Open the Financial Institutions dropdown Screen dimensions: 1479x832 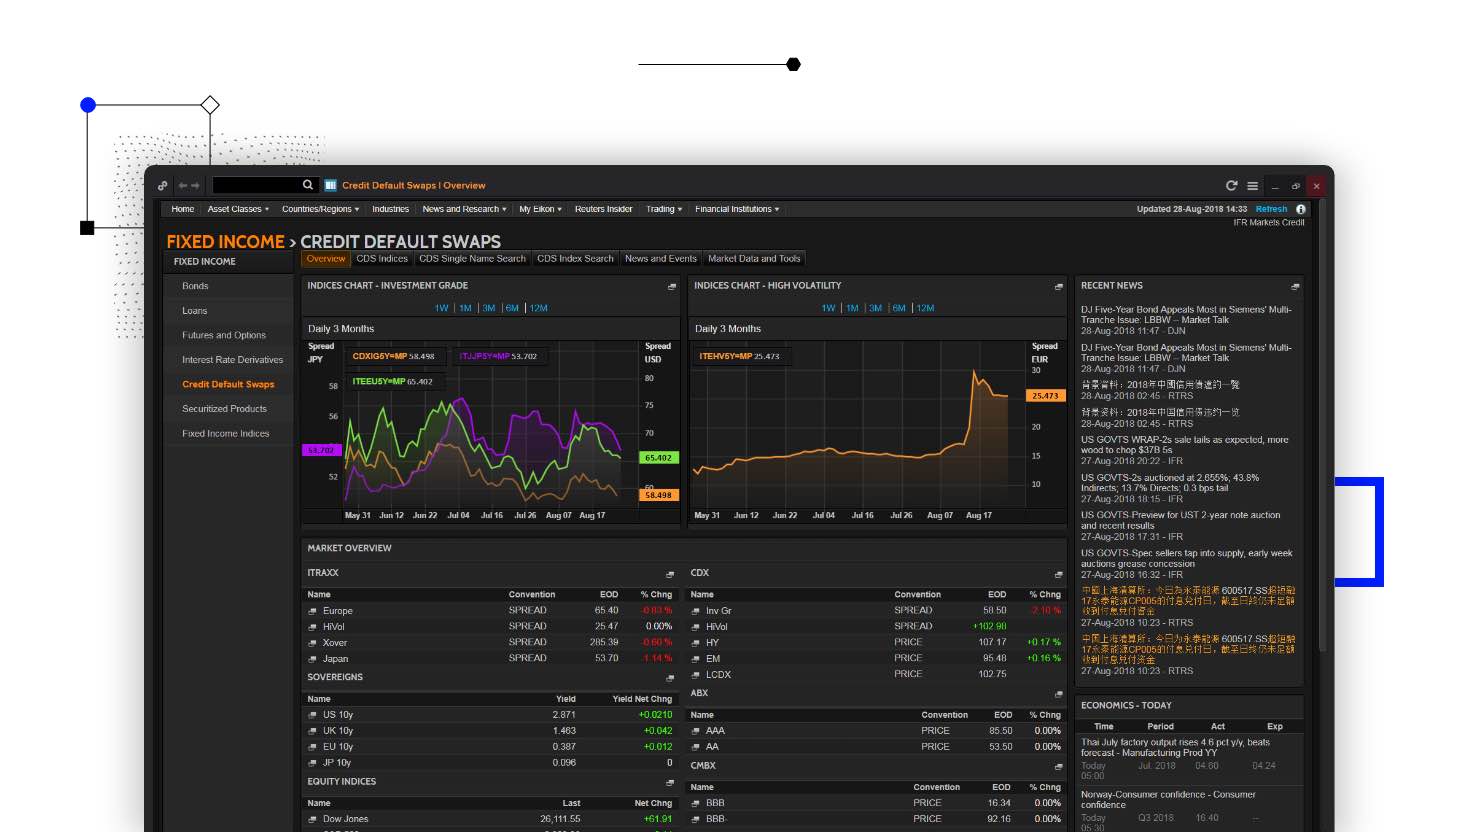click(737, 209)
